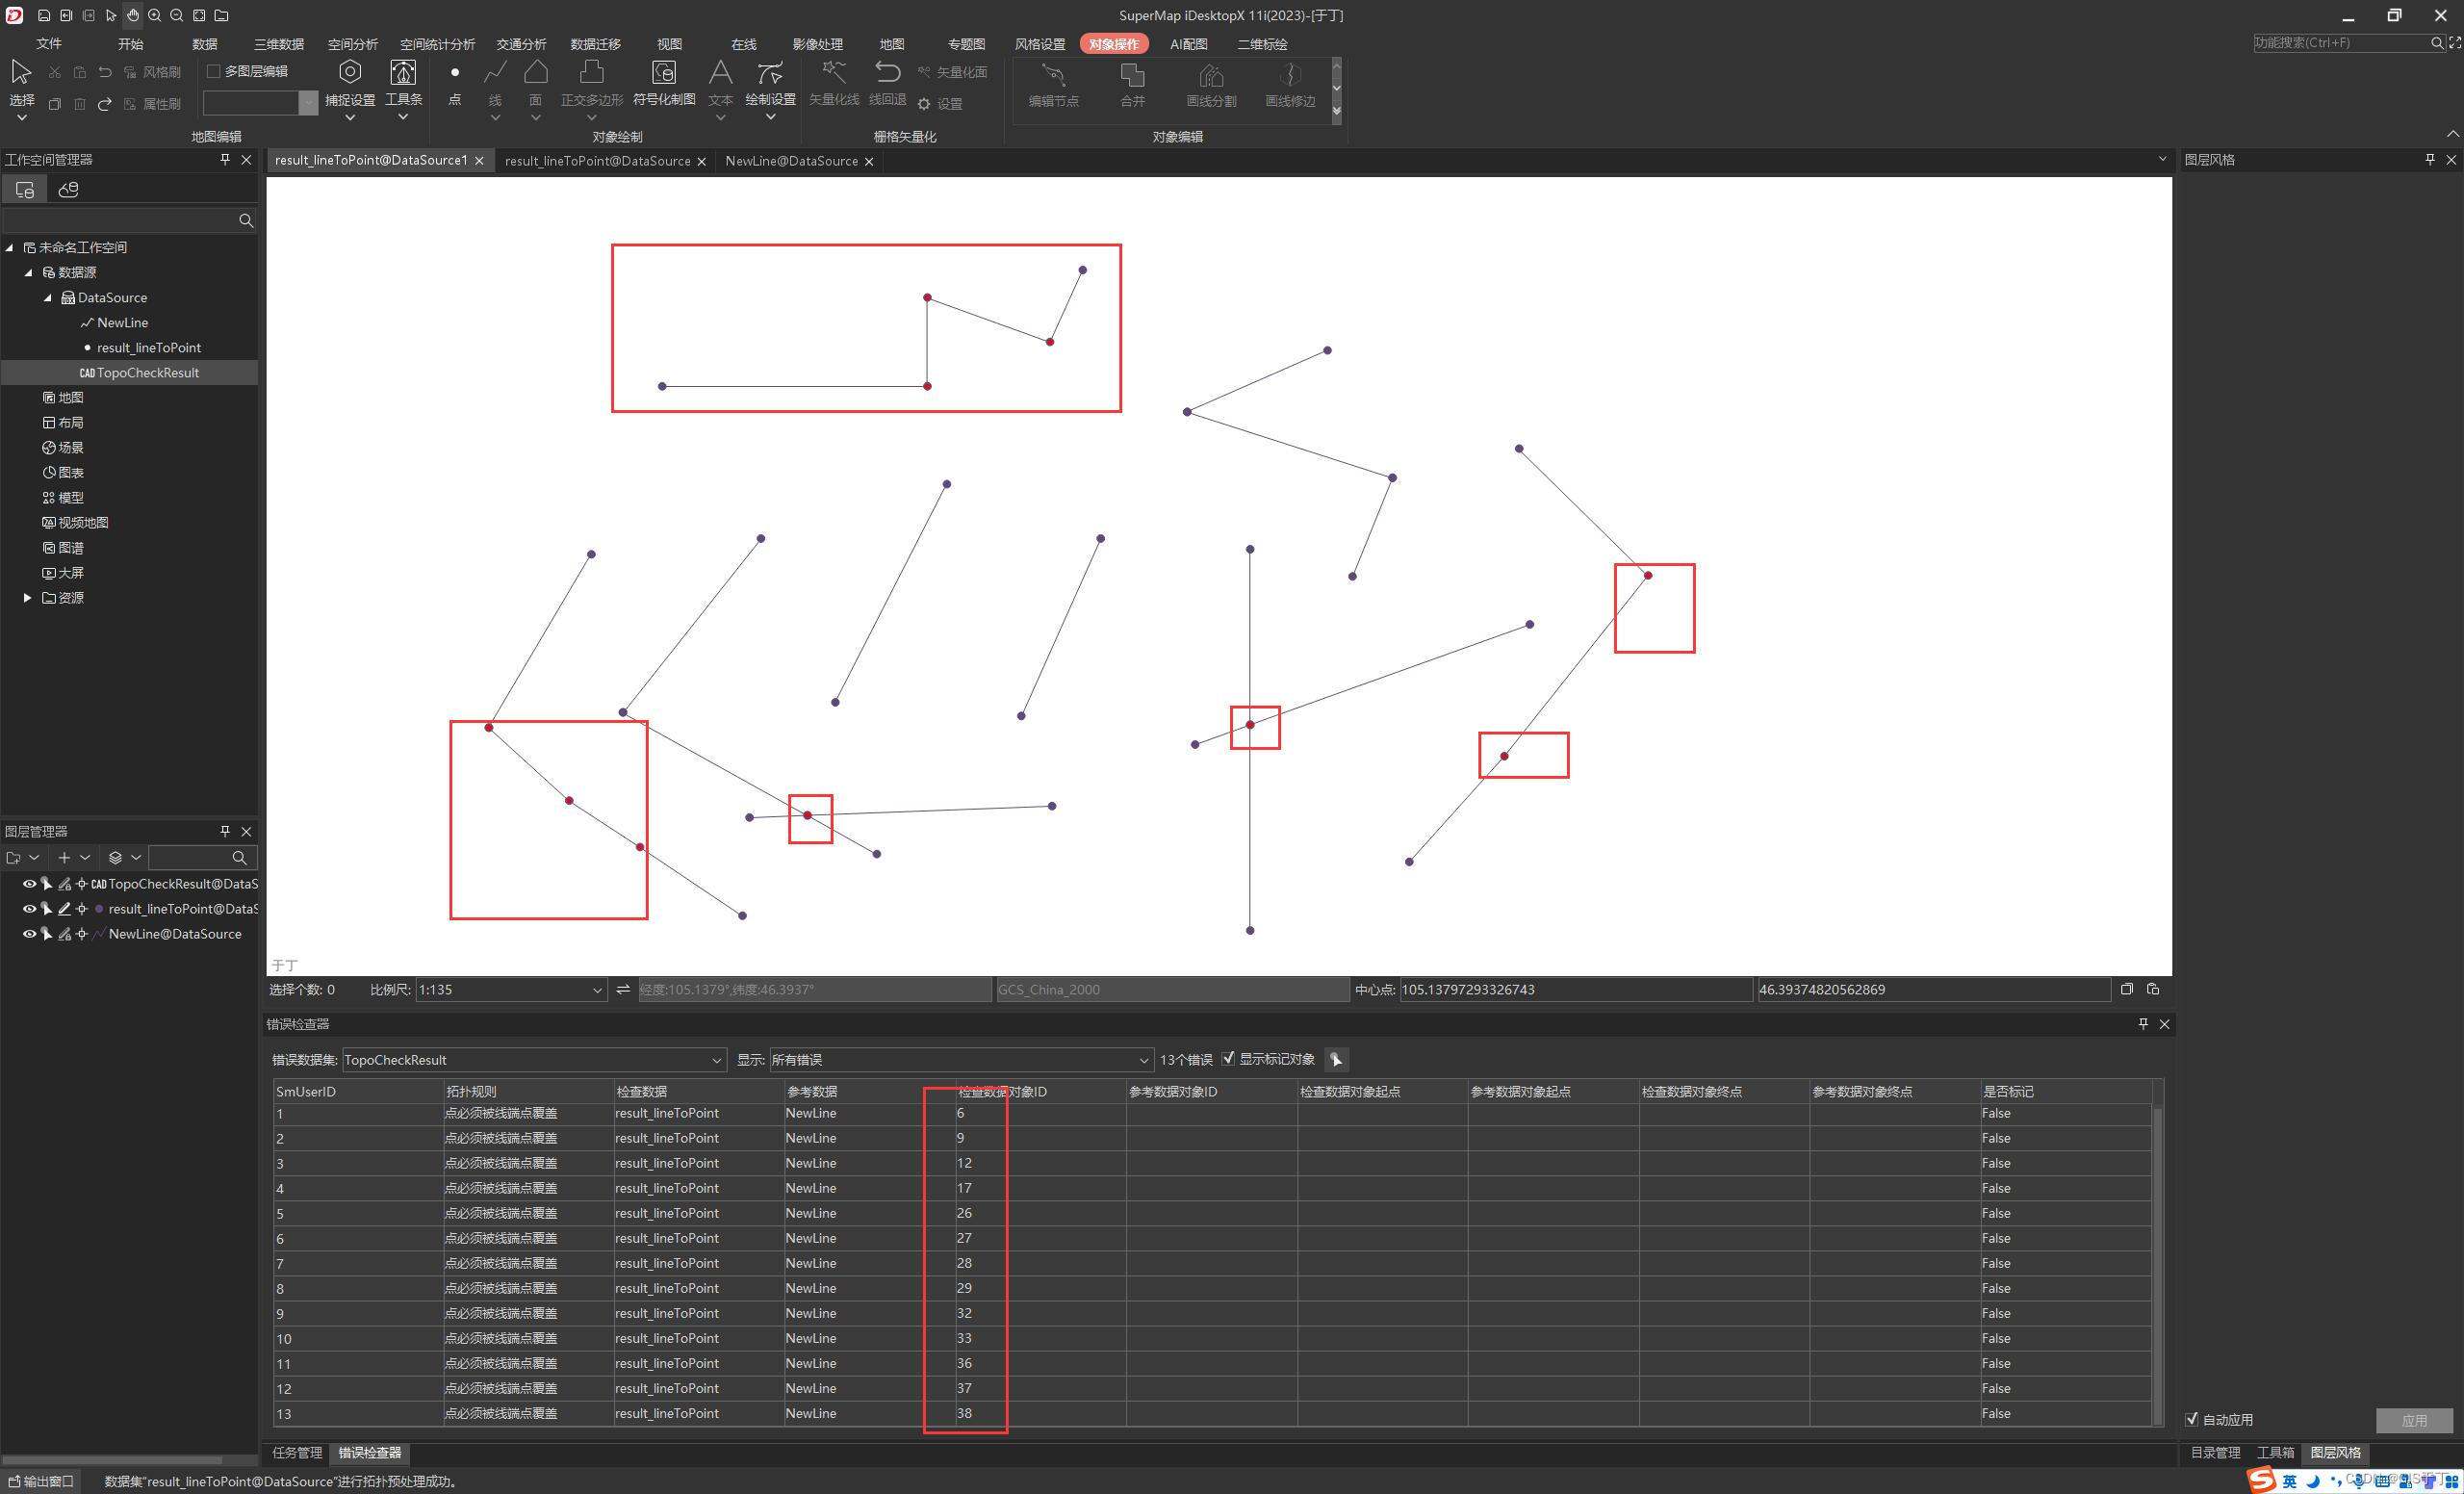Click the topology check validation icon
Viewport: 2464px width, 1494px height.
click(1338, 1059)
